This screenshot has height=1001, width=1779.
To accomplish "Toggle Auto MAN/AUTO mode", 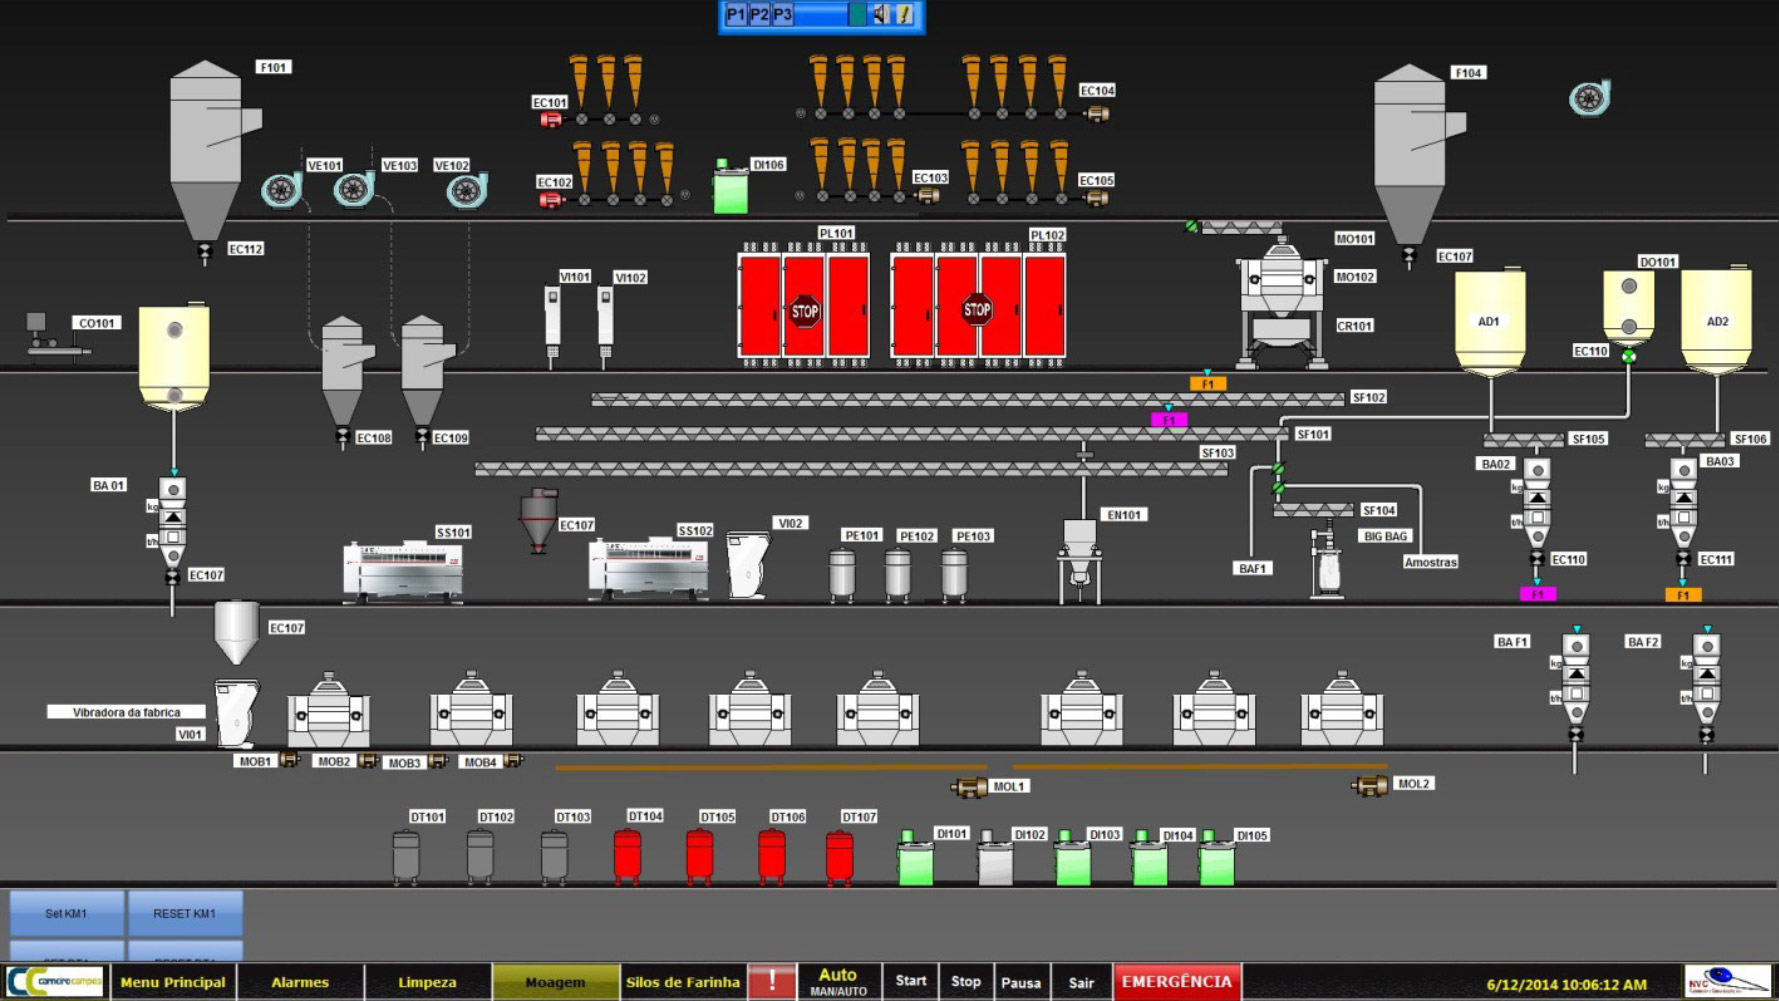I will (x=838, y=981).
